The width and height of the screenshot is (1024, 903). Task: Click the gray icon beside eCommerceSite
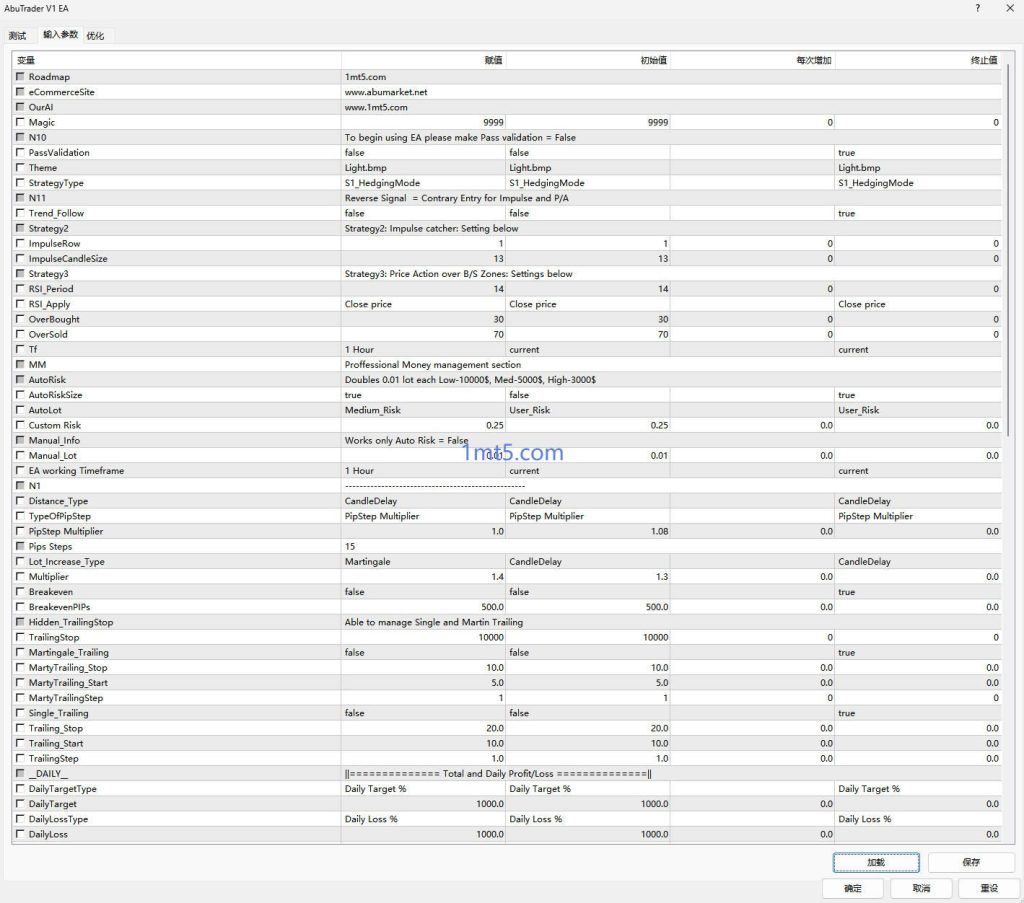coord(20,92)
